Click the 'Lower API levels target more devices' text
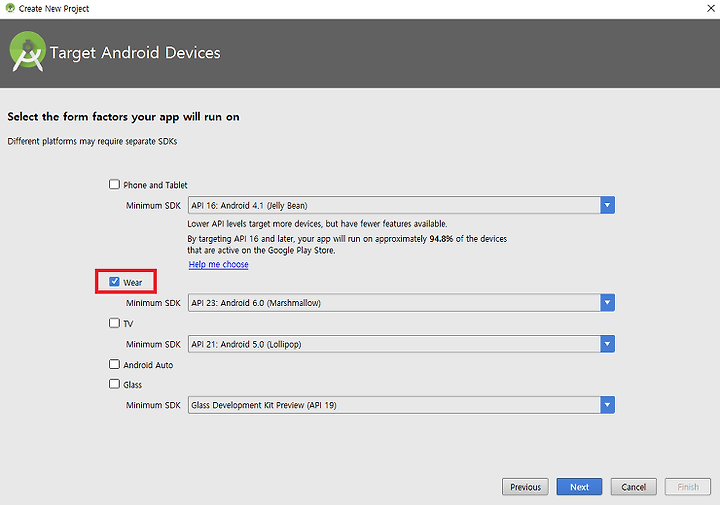Screen dimensions: 720x505 (317, 224)
